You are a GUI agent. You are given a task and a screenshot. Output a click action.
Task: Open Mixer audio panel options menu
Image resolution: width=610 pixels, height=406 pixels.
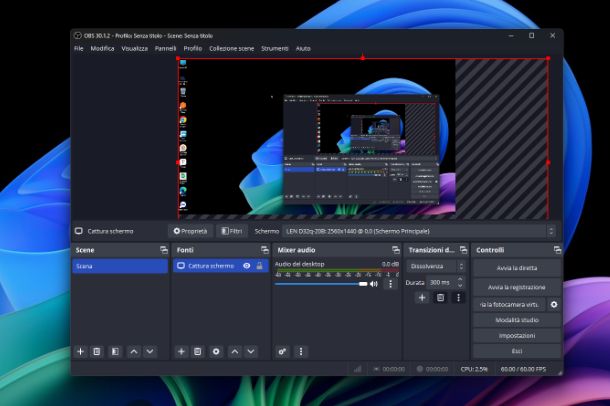coord(301,352)
